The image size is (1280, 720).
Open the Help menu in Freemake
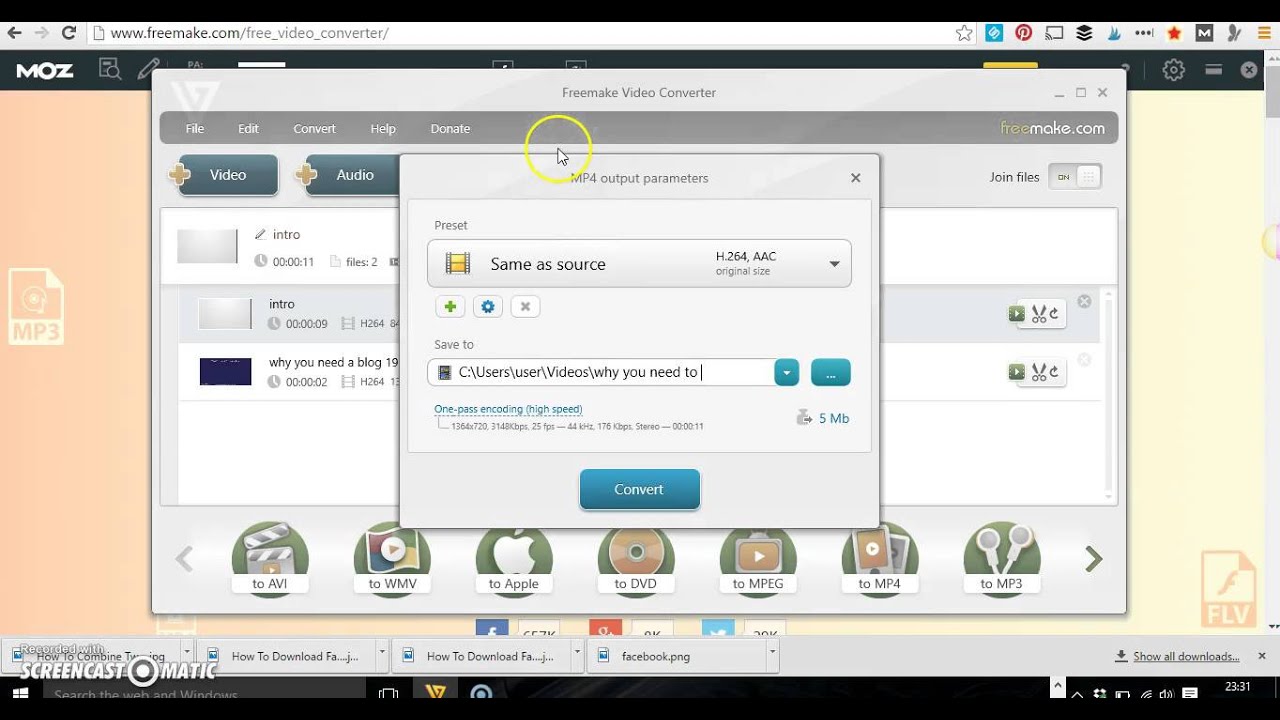click(383, 128)
